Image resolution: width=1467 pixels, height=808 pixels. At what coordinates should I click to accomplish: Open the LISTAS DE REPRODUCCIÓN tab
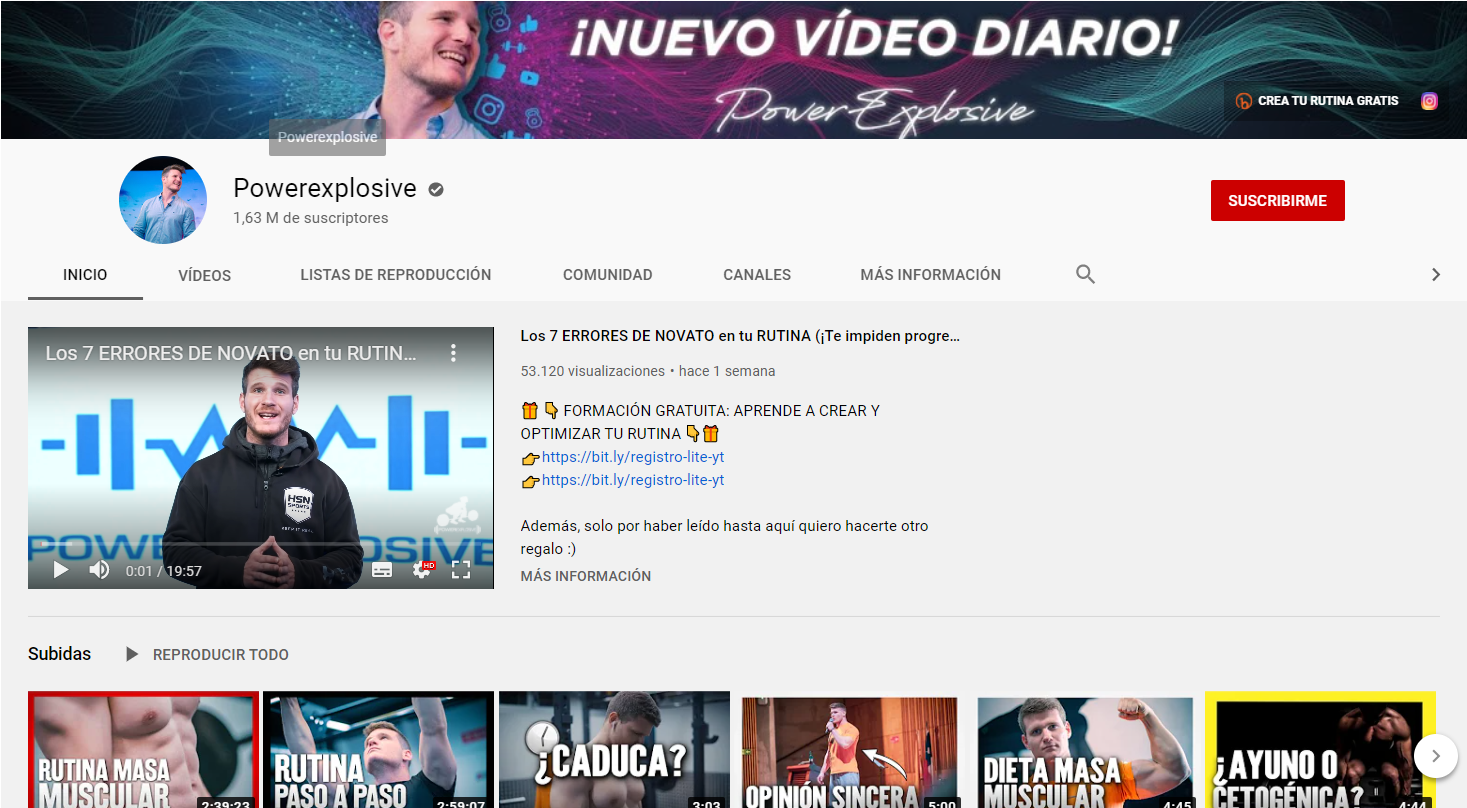point(396,274)
